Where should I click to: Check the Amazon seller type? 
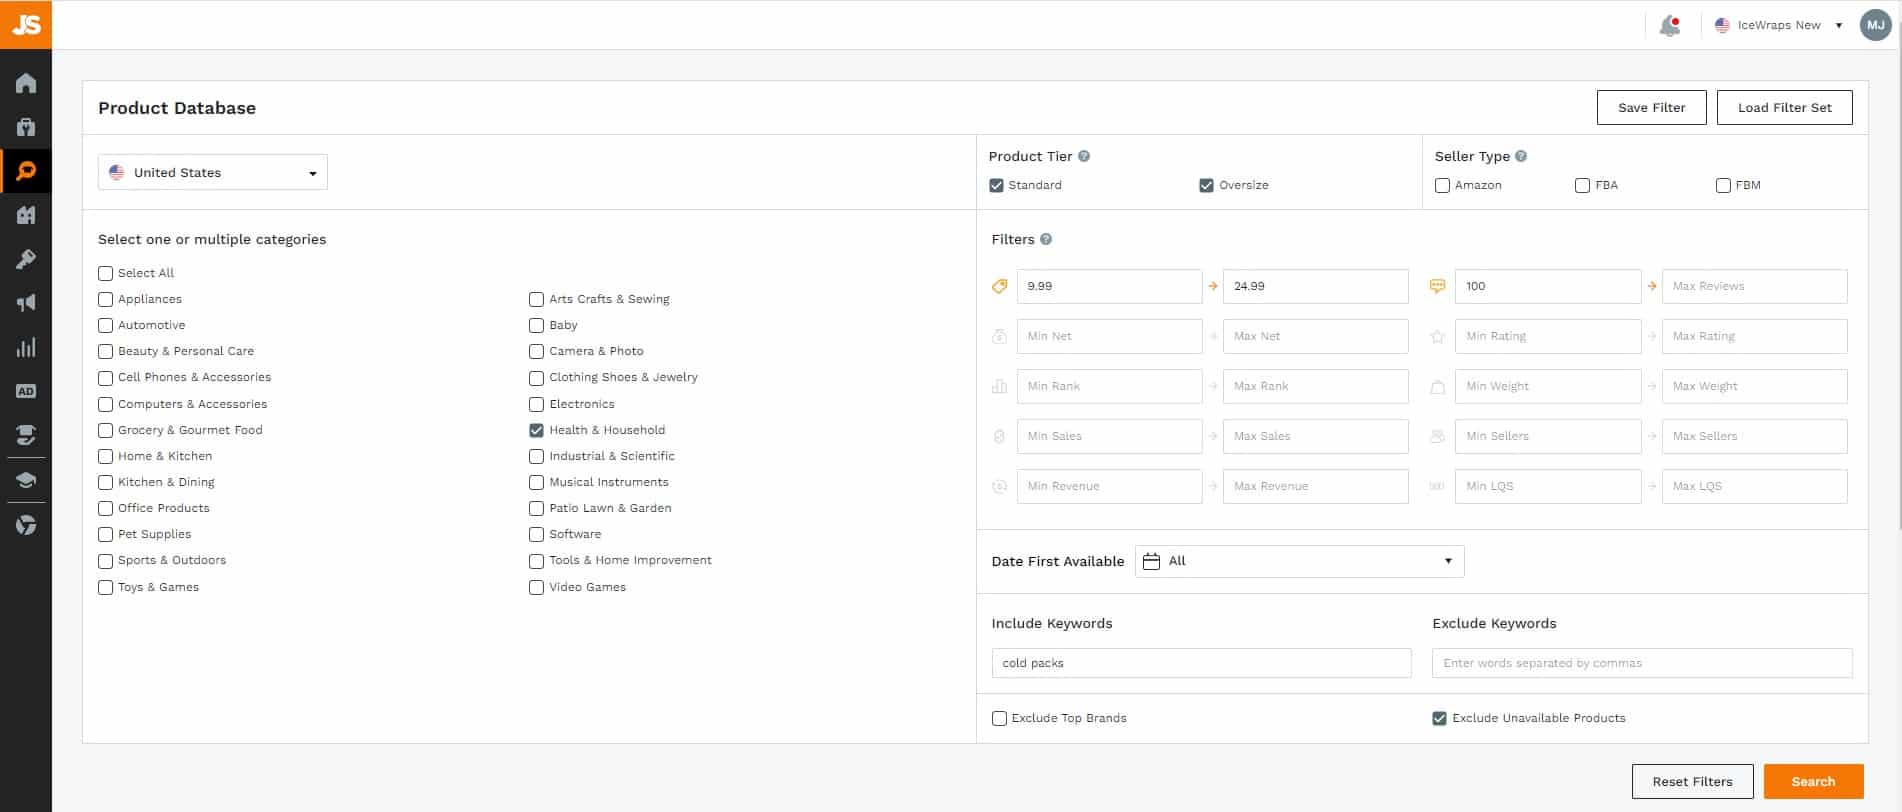[x=1442, y=185]
